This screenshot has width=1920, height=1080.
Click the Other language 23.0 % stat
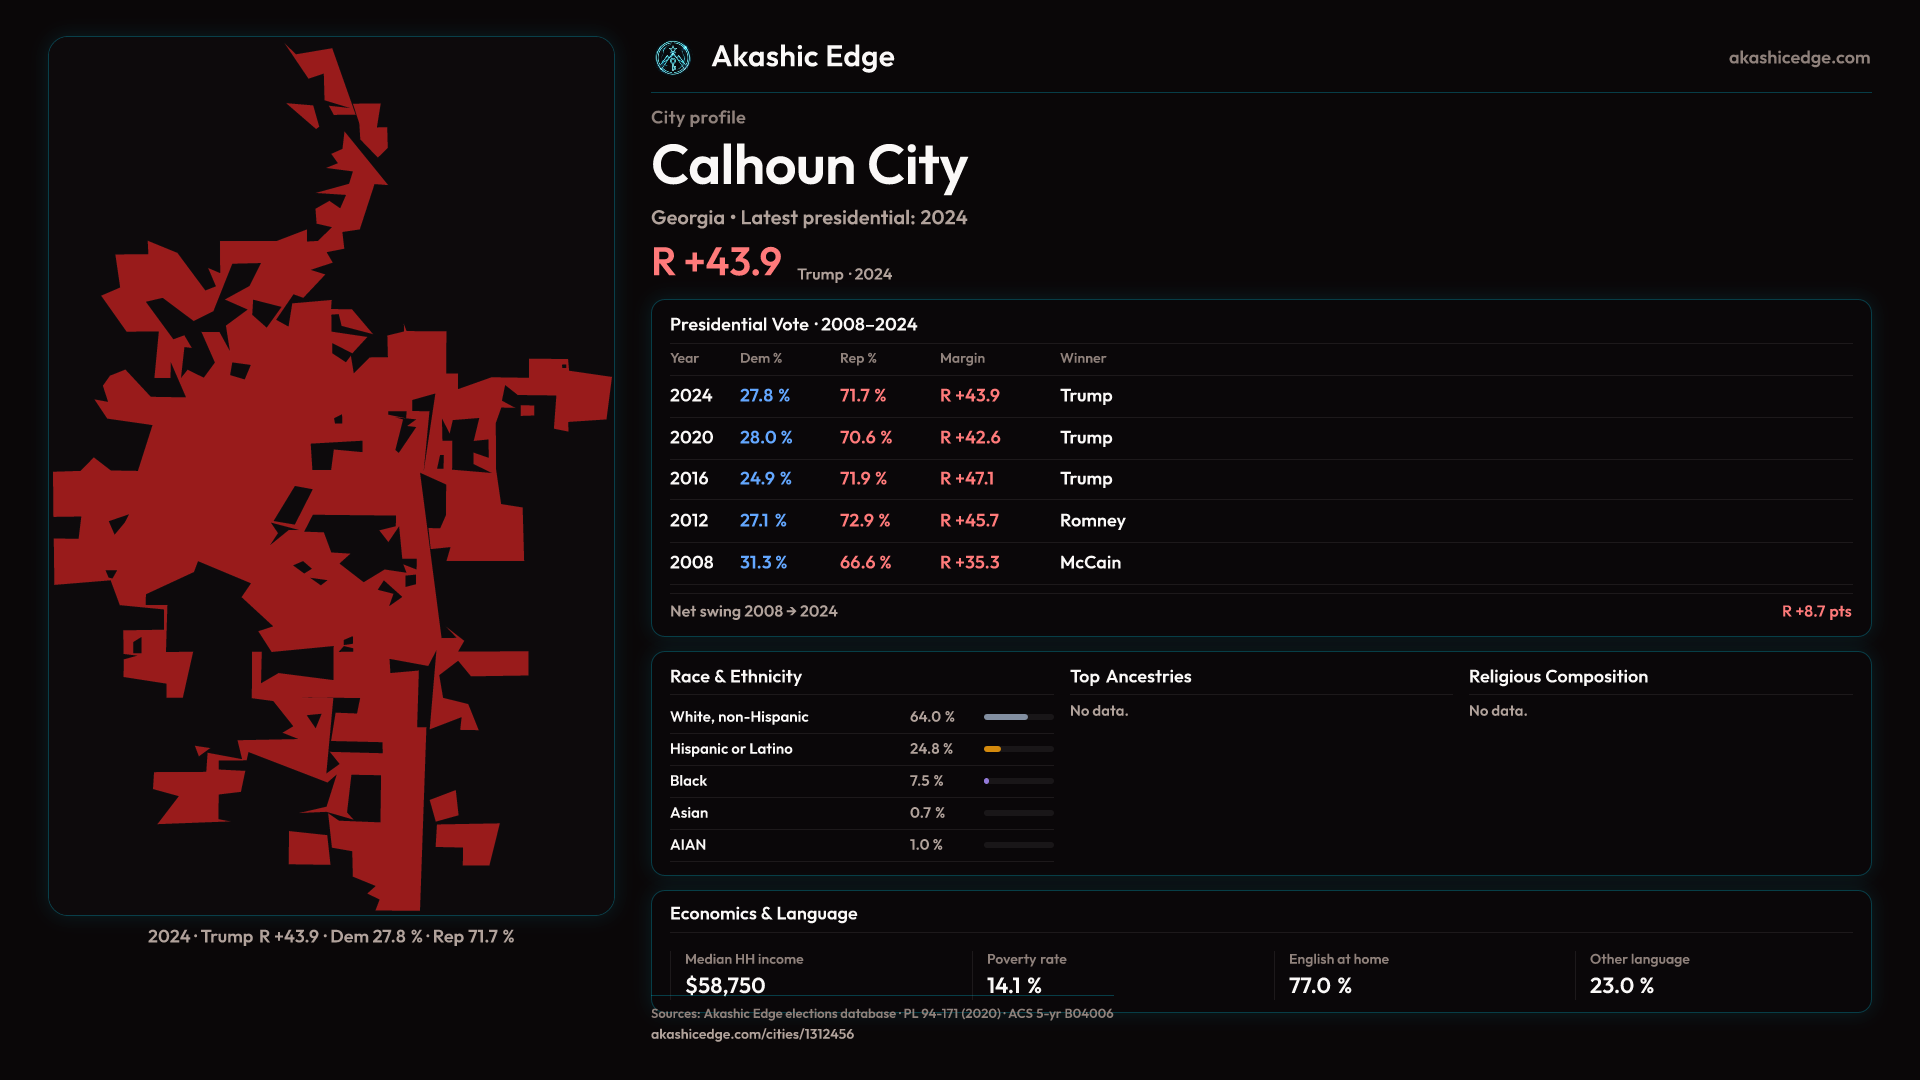(x=1621, y=985)
